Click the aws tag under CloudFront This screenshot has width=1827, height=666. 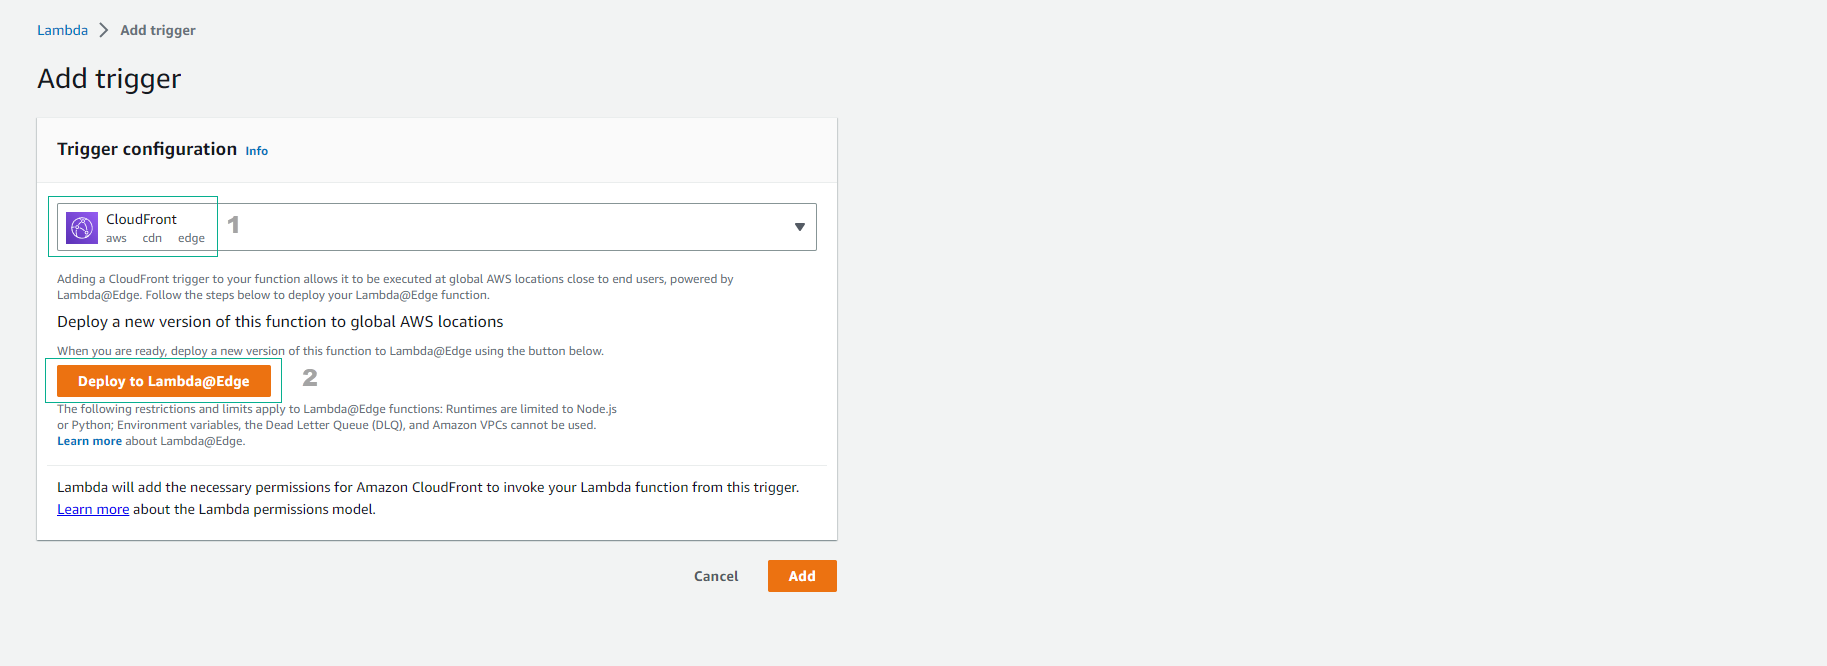116,238
